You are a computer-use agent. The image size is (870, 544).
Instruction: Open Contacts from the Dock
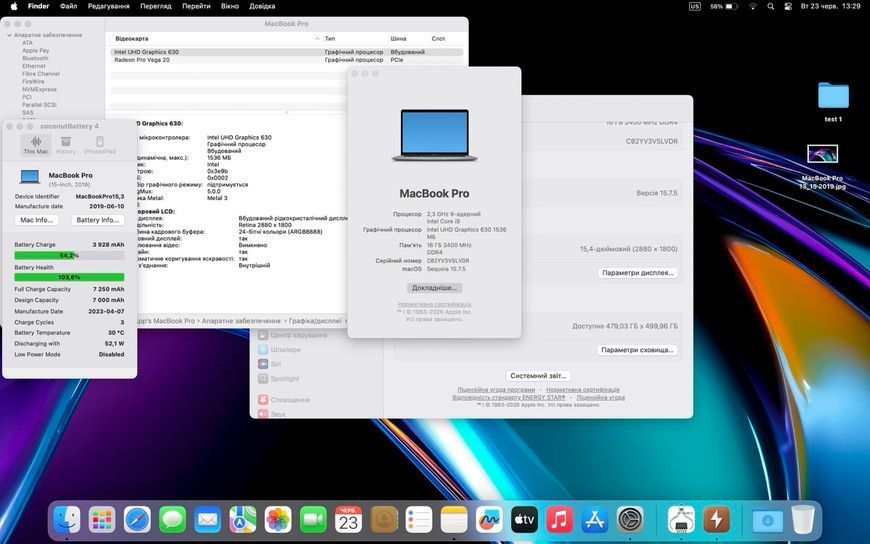384,520
